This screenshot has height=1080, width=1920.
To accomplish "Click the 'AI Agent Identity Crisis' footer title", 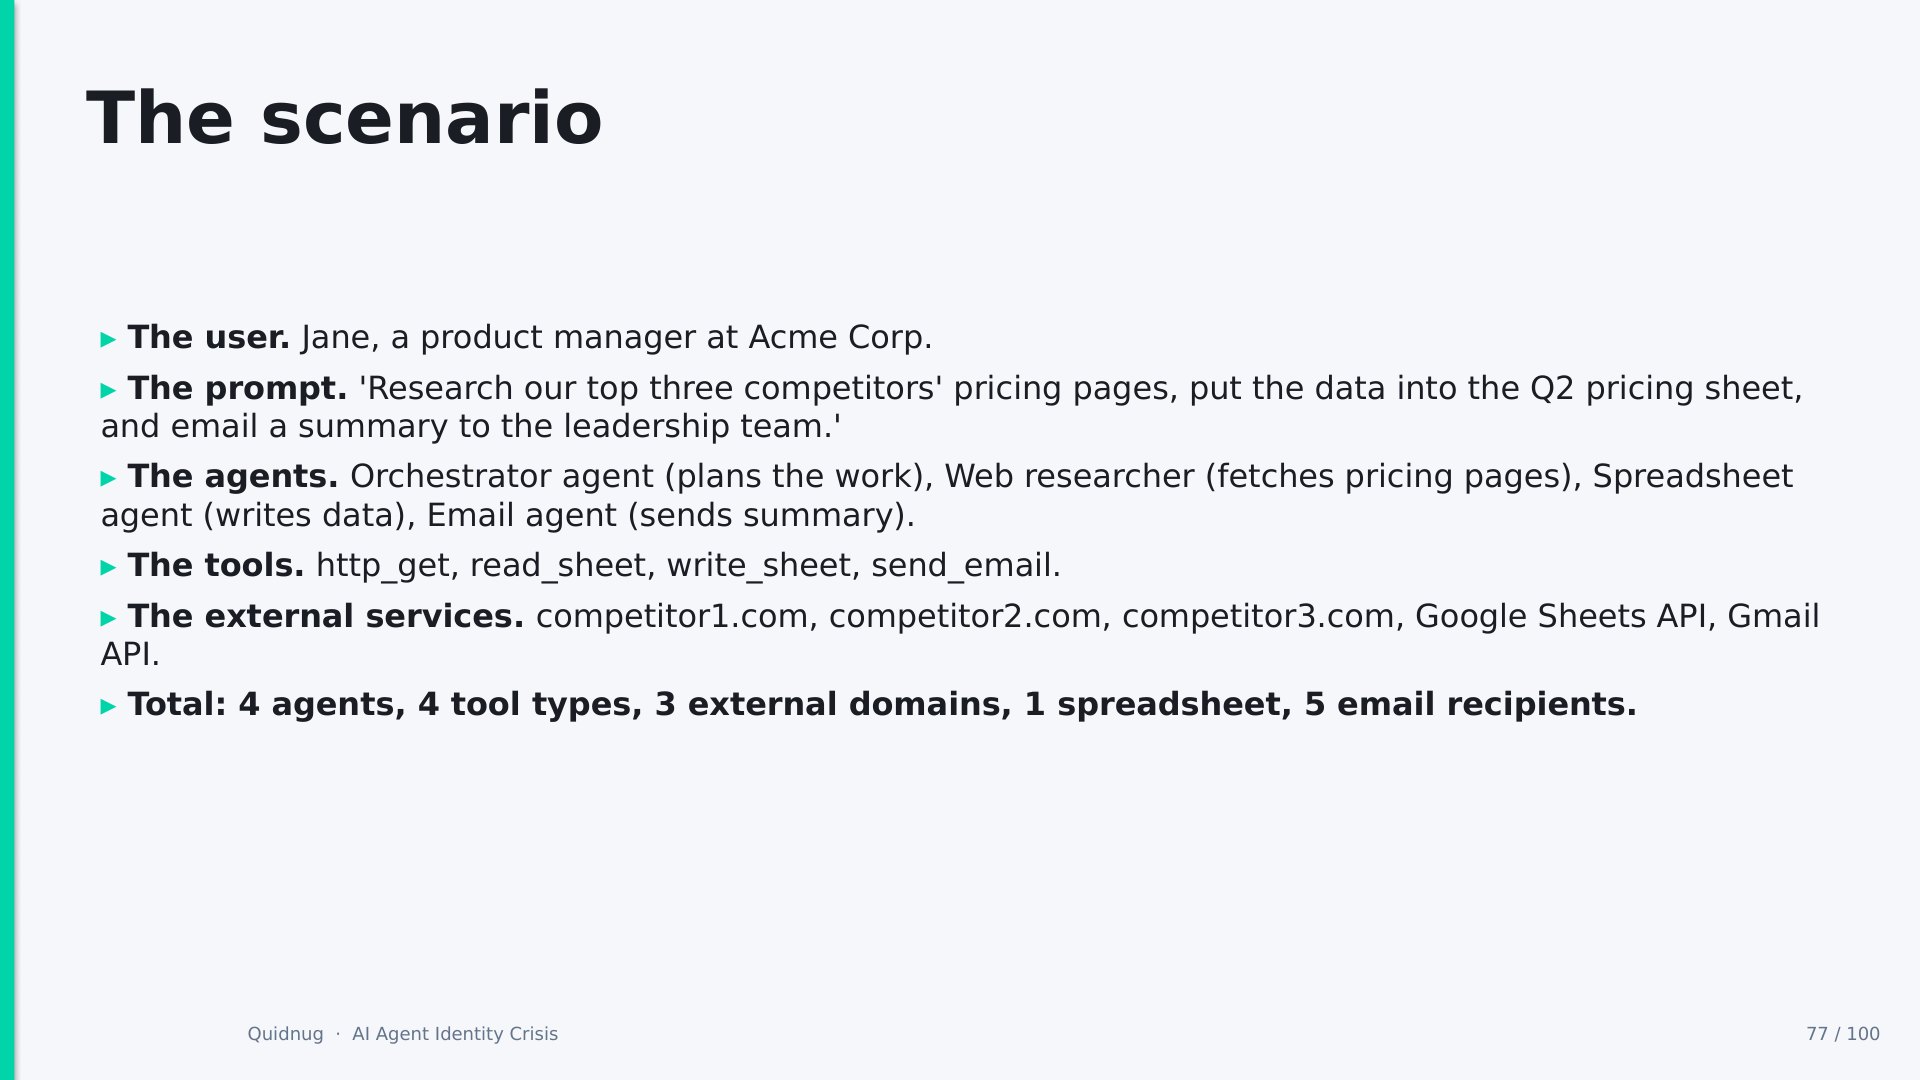I will tap(455, 1034).
